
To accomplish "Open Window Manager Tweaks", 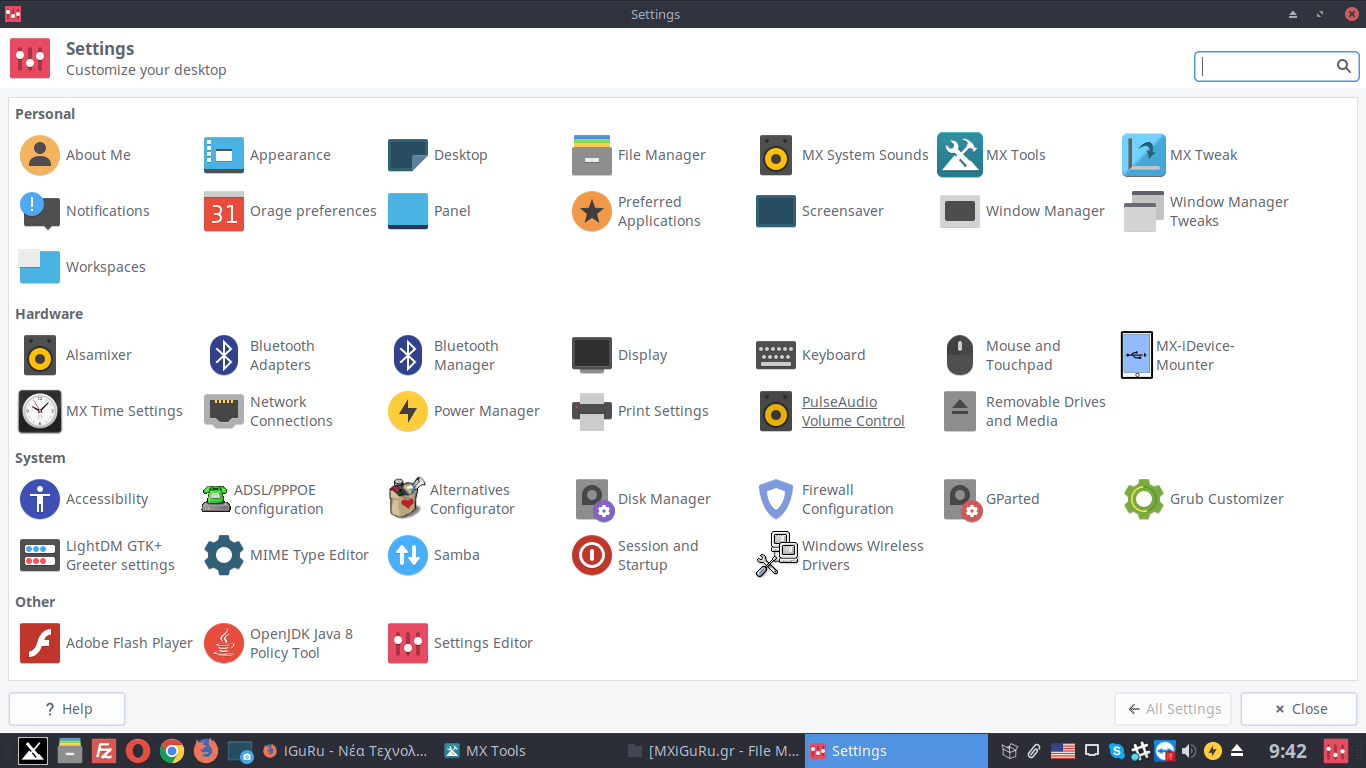I will click(x=1206, y=211).
